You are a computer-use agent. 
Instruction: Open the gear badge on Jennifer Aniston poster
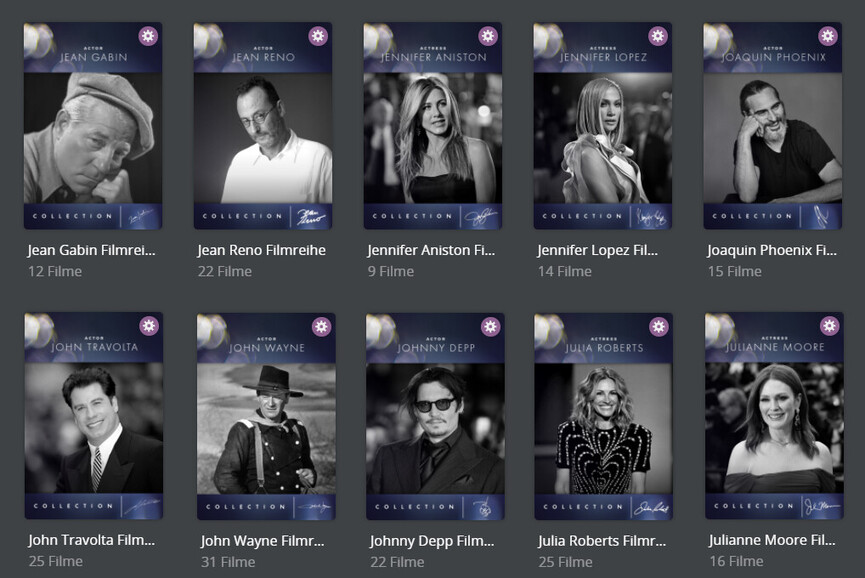pyautogui.click(x=488, y=36)
